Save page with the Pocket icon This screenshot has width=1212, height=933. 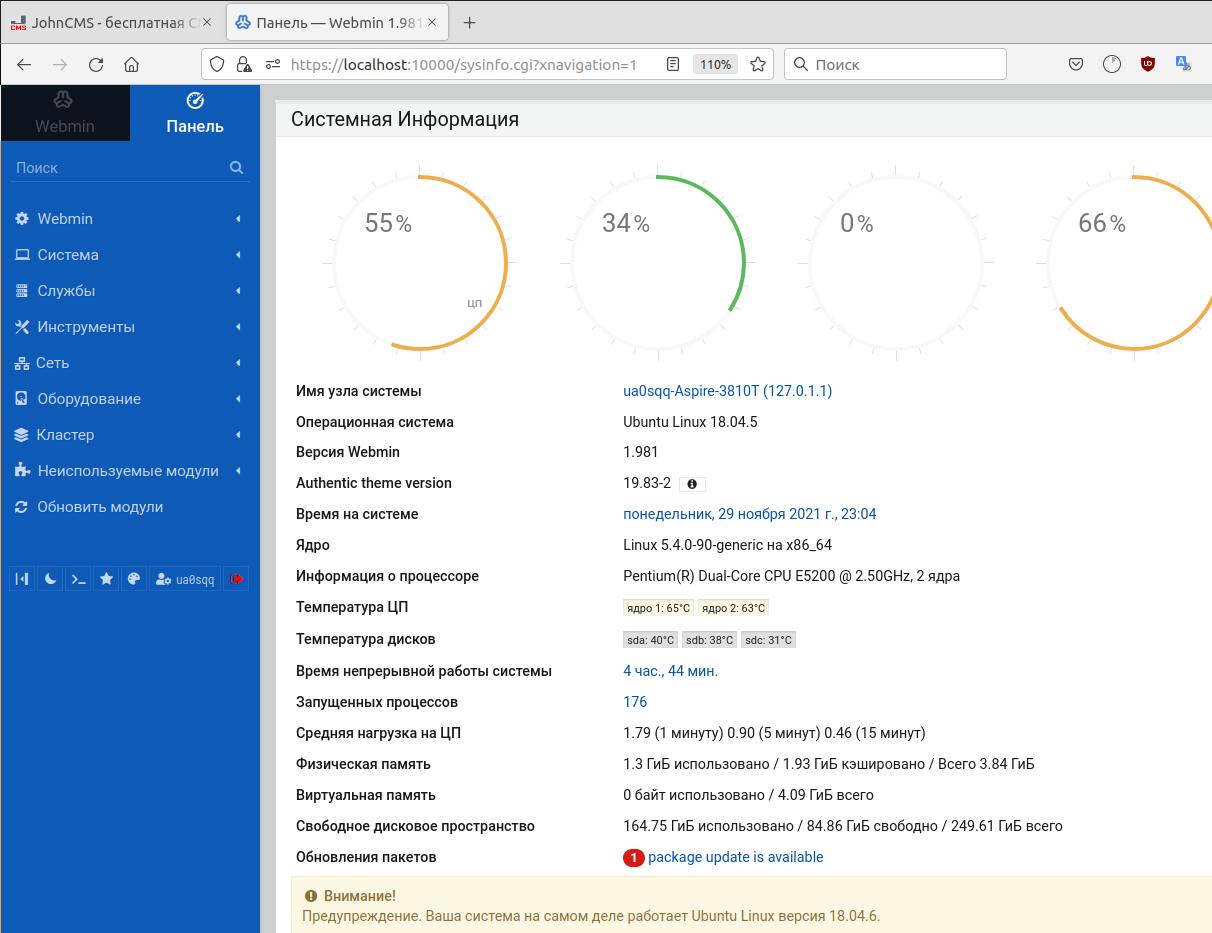(x=1076, y=64)
